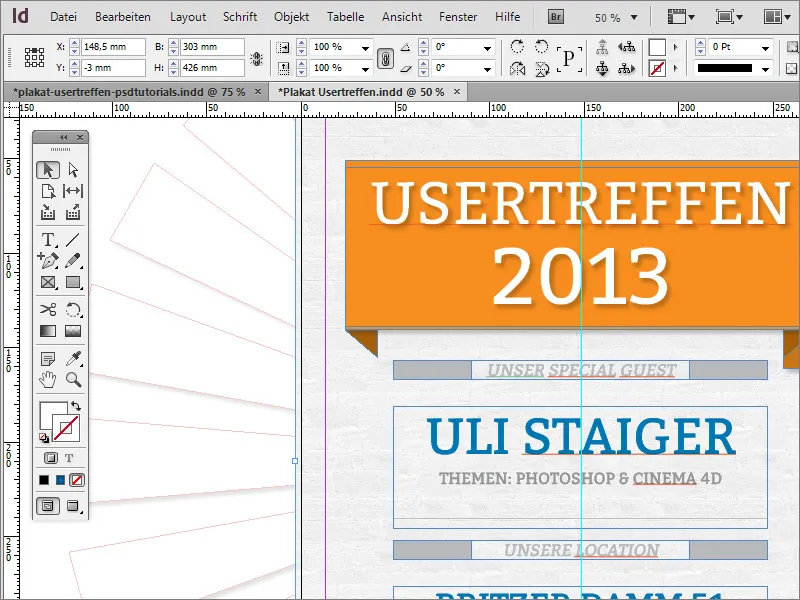Activate the Note tool
The height and width of the screenshot is (600, 800).
click(48, 359)
